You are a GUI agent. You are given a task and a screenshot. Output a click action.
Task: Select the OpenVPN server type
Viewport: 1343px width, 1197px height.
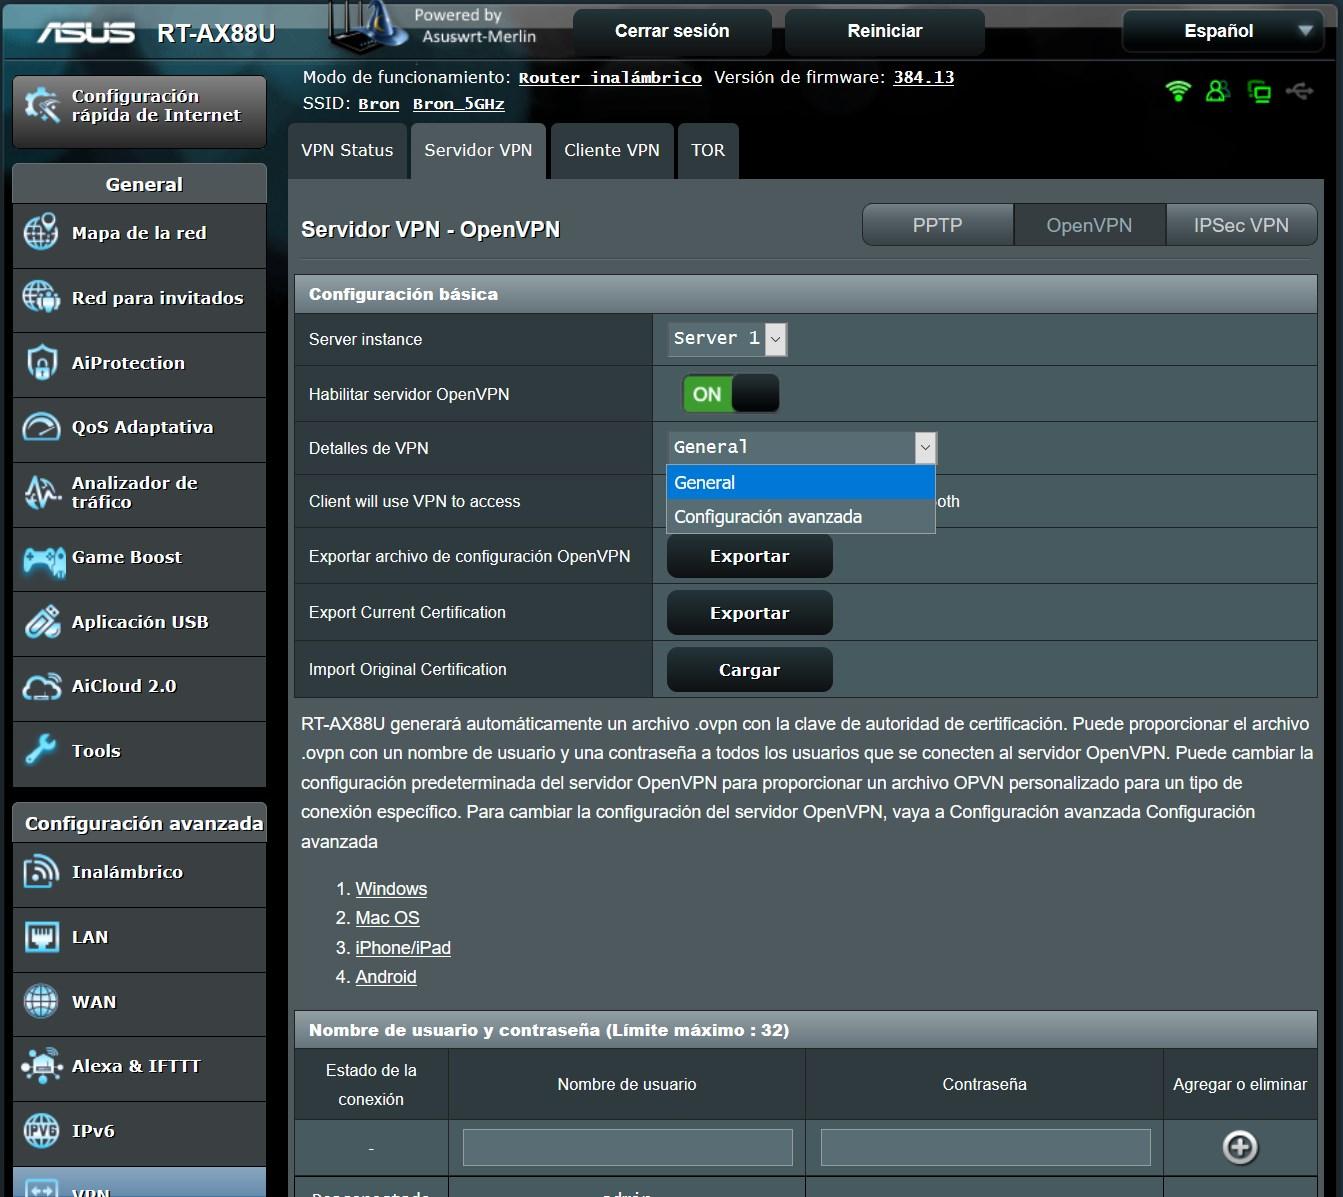(x=1090, y=225)
